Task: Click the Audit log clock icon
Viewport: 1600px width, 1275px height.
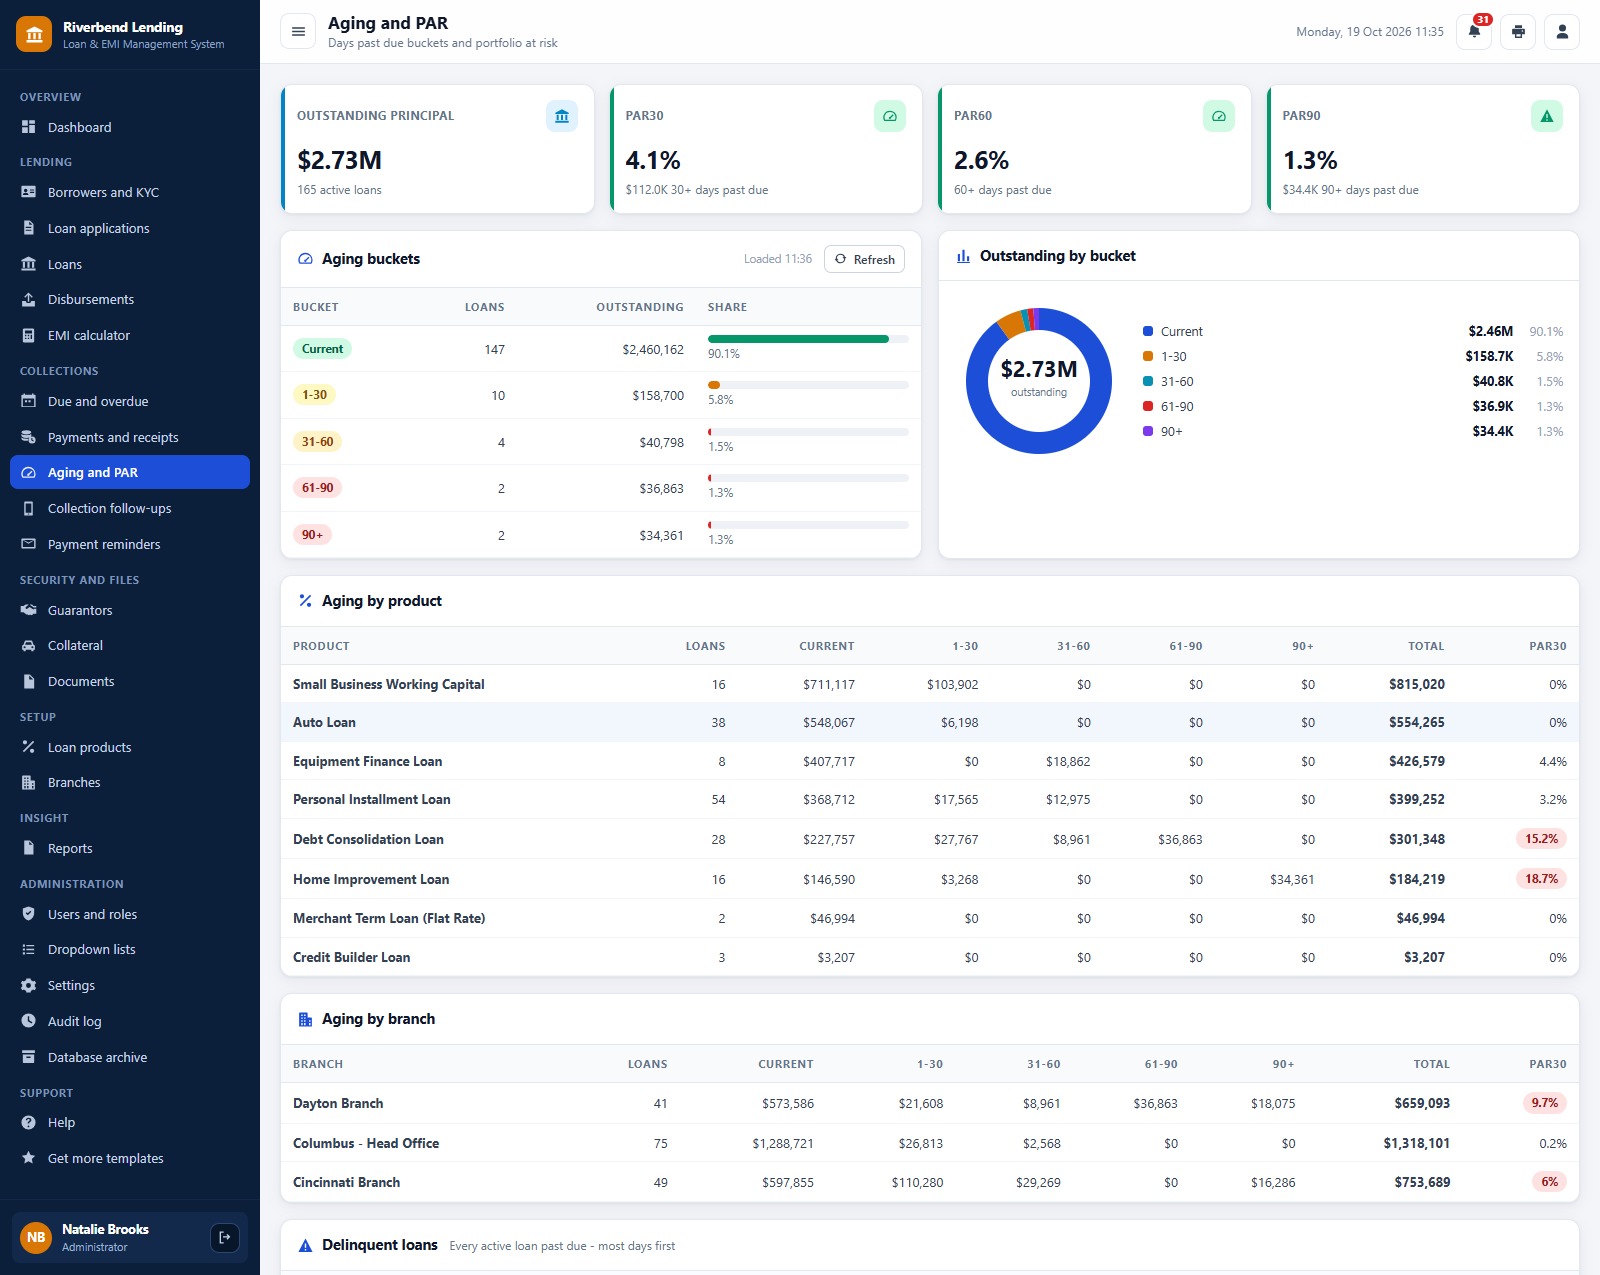Action: coord(29,1021)
